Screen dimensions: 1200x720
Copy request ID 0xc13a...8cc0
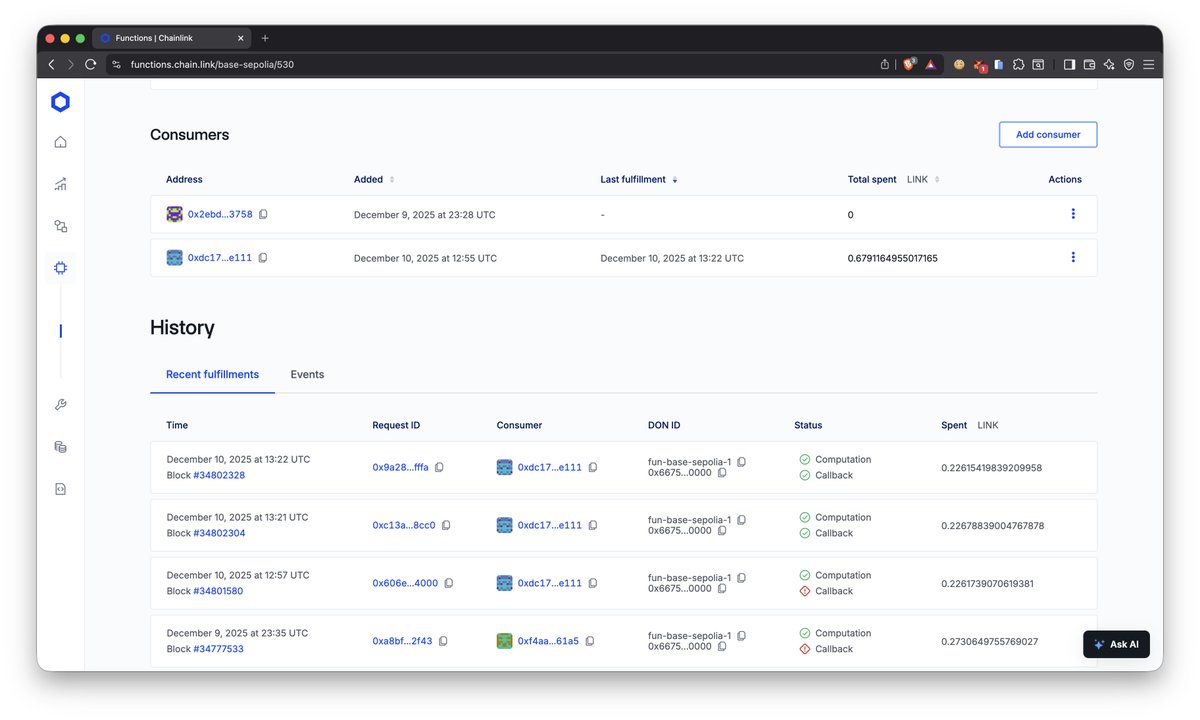[x=446, y=525]
